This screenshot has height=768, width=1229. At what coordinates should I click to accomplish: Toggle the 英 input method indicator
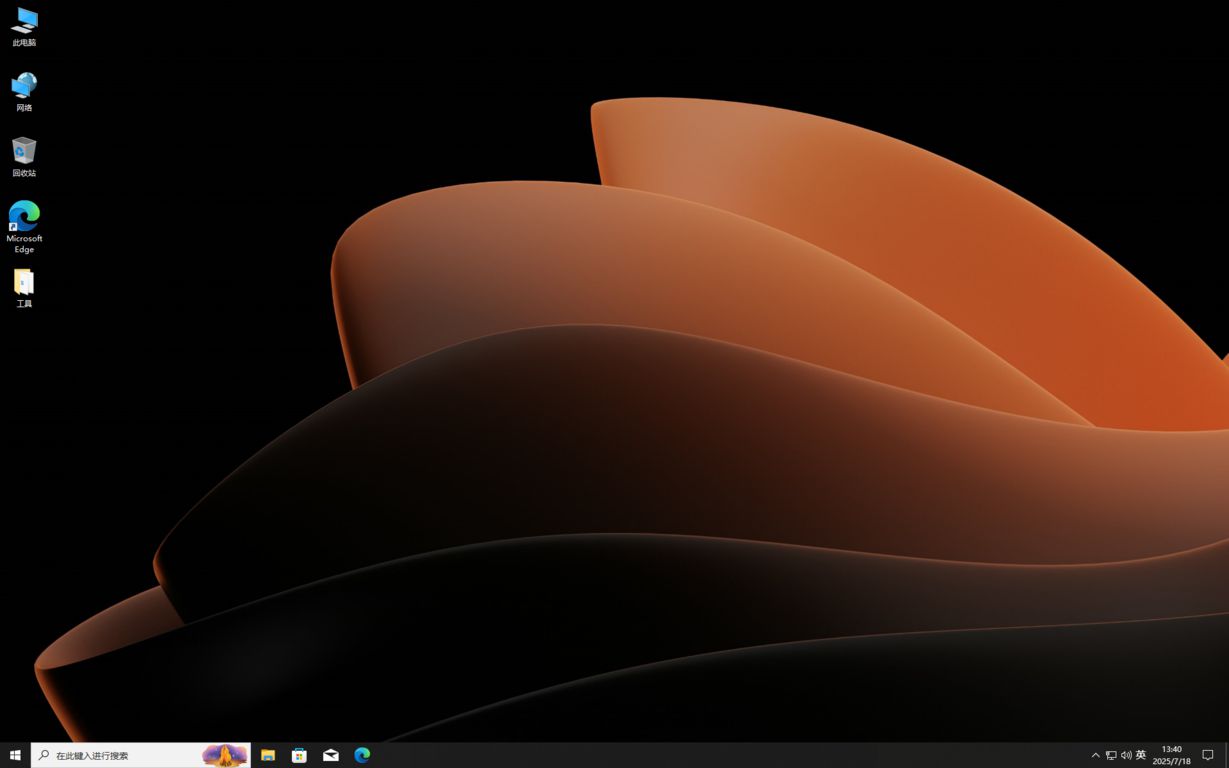[1141, 755]
